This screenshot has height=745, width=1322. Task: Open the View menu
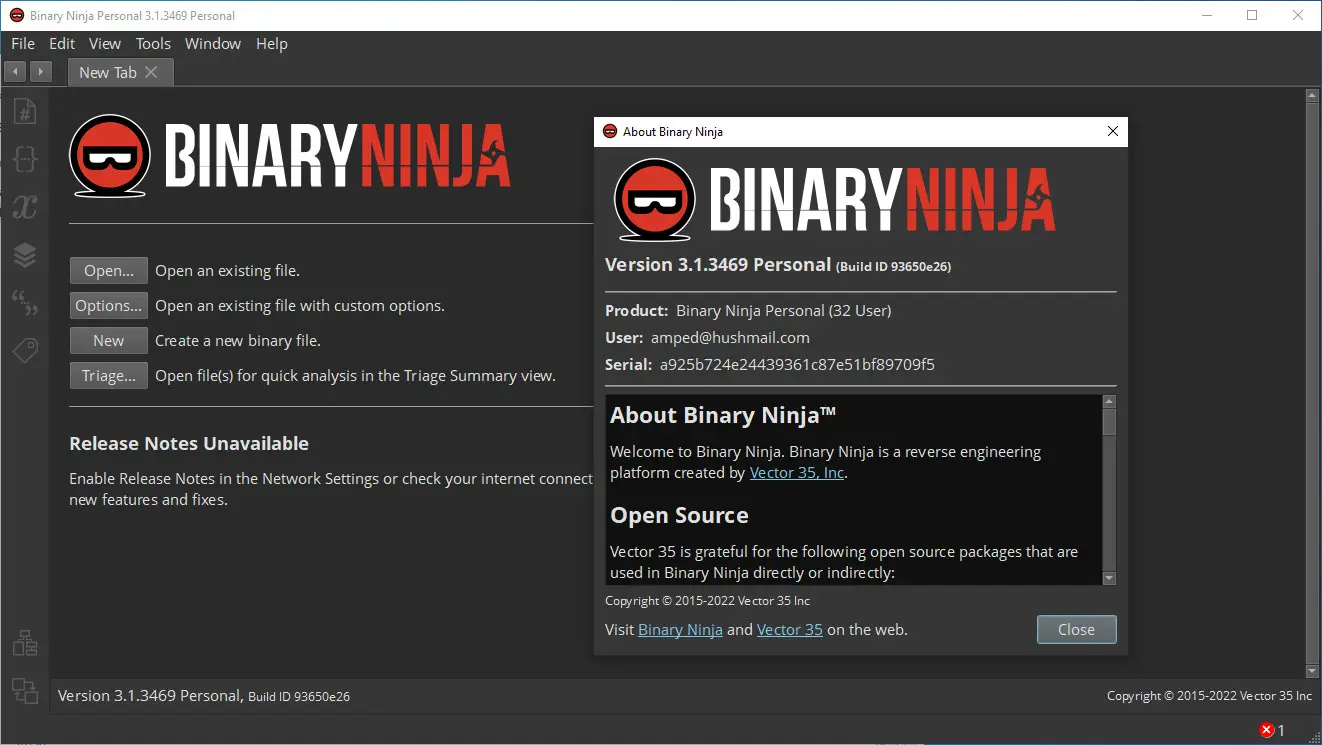pyautogui.click(x=105, y=43)
